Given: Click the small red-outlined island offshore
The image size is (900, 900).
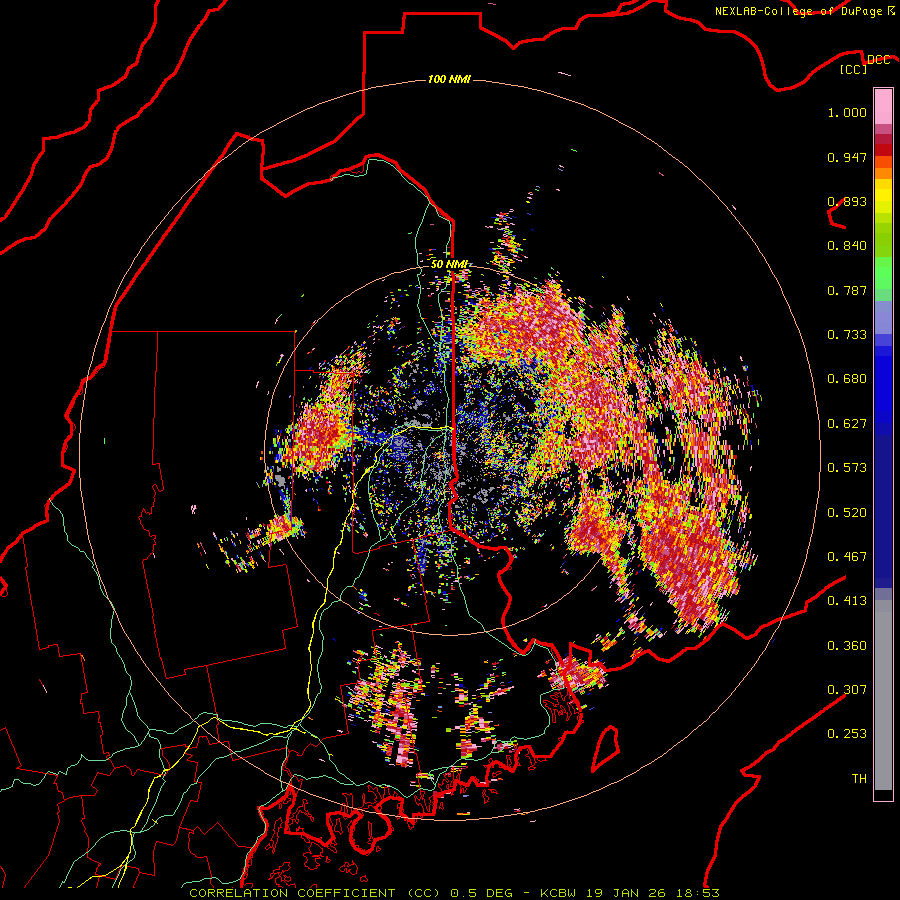Looking at the screenshot, I should [x=606, y=748].
